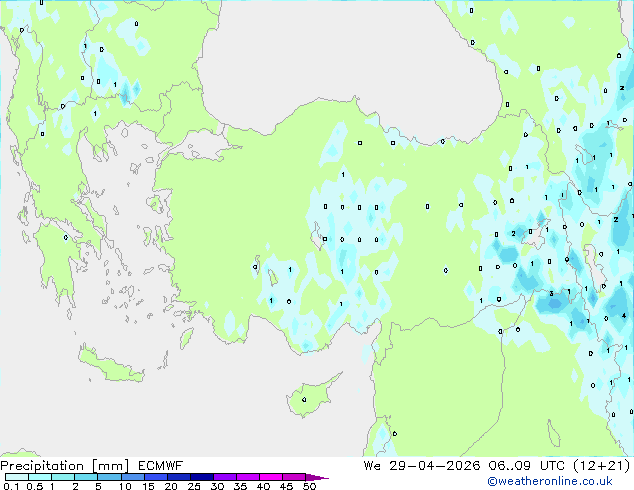Click the 'Precipitation [mm]' title text
The height and width of the screenshot is (490, 634).
coord(65,466)
